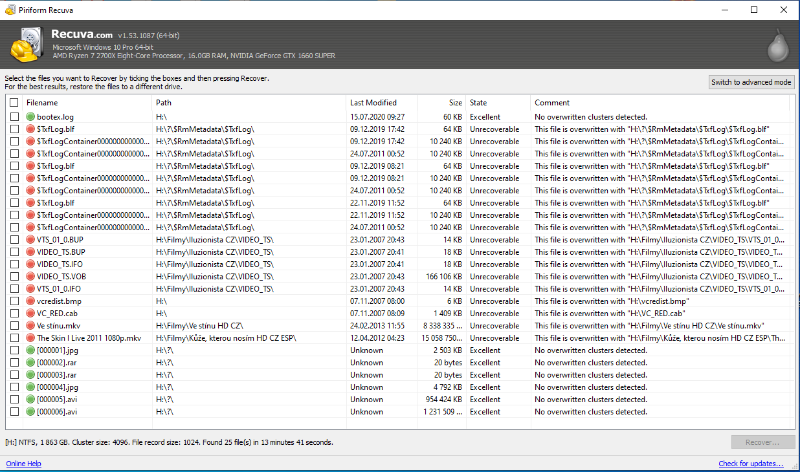Sort list by Filename column header

[42, 103]
